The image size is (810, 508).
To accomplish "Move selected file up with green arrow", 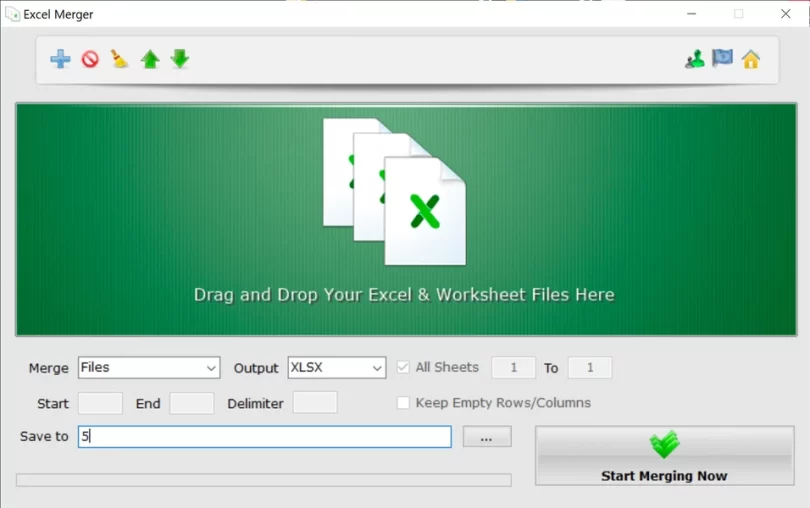I will [x=150, y=59].
